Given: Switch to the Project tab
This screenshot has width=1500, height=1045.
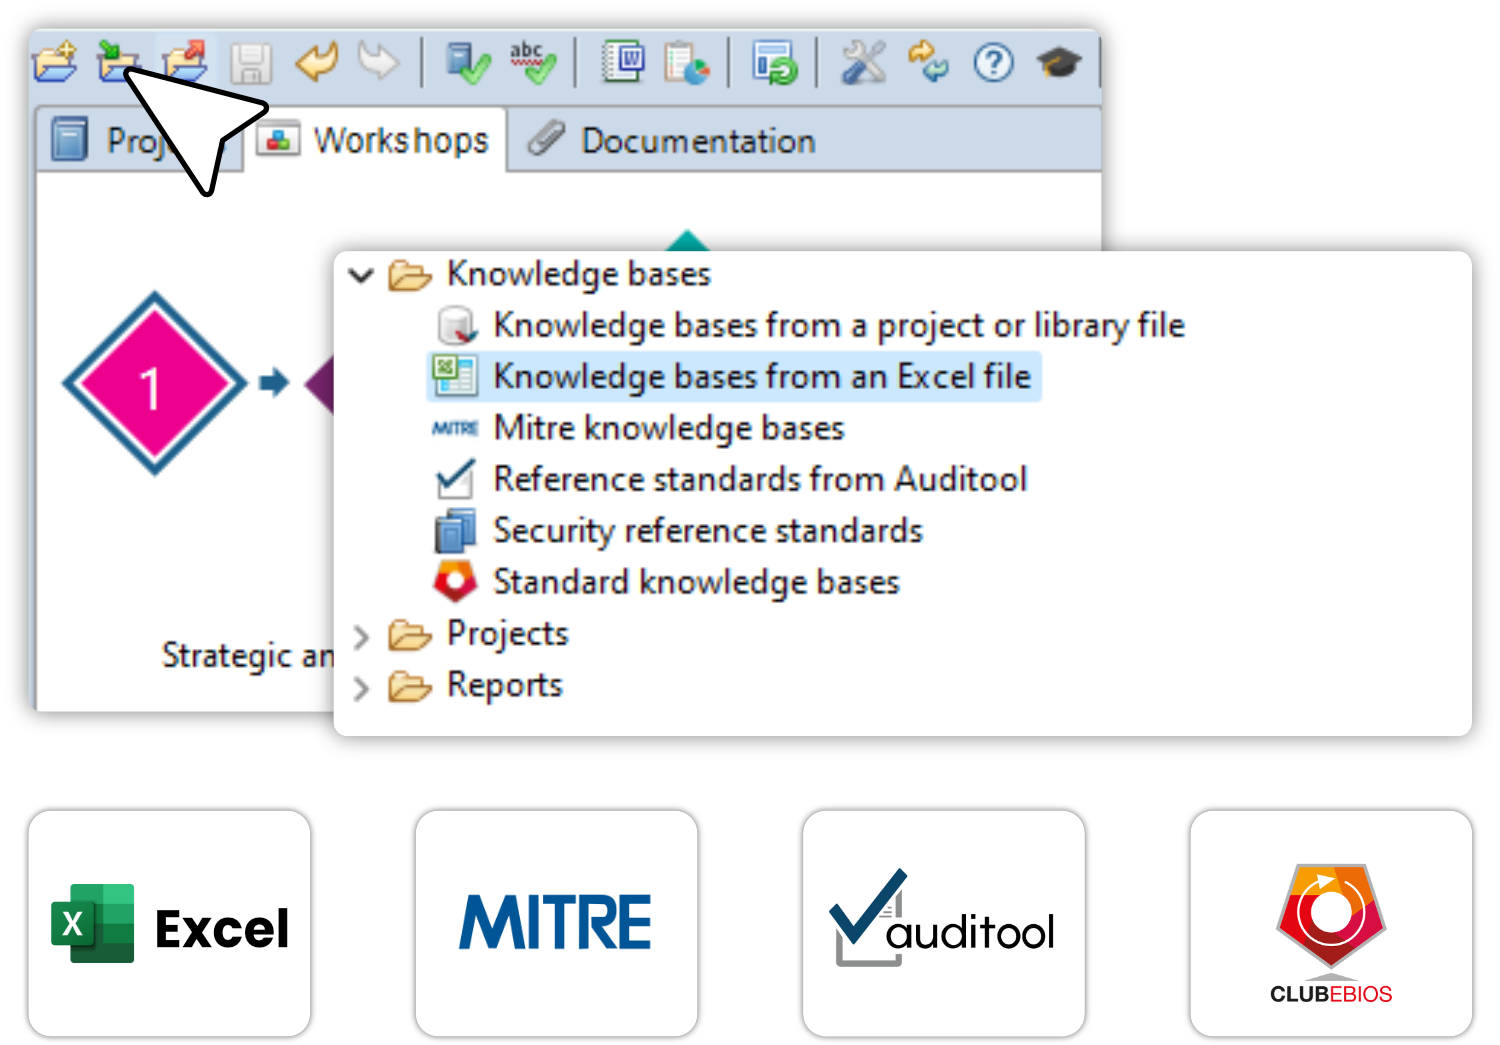Looking at the screenshot, I should (140, 140).
